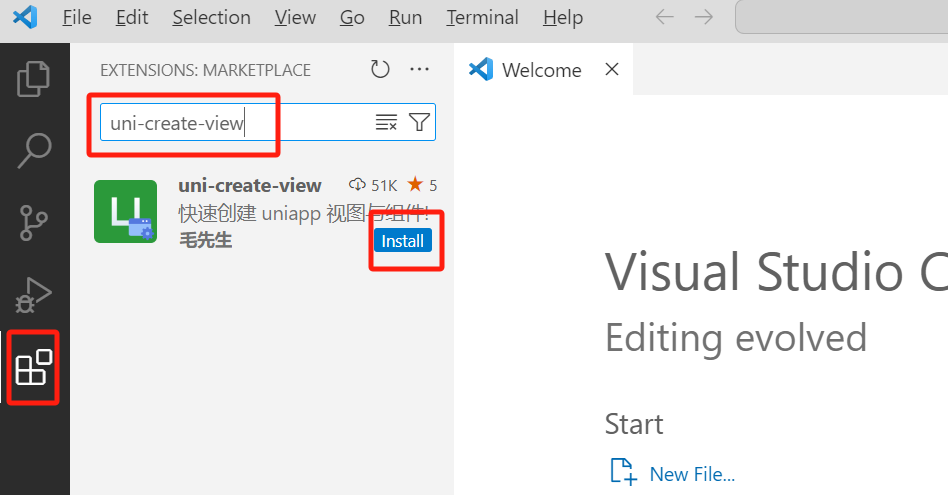This screenshot has height=495, width=948.
Task: Open the extension filter options
Action: pos(419,122)
